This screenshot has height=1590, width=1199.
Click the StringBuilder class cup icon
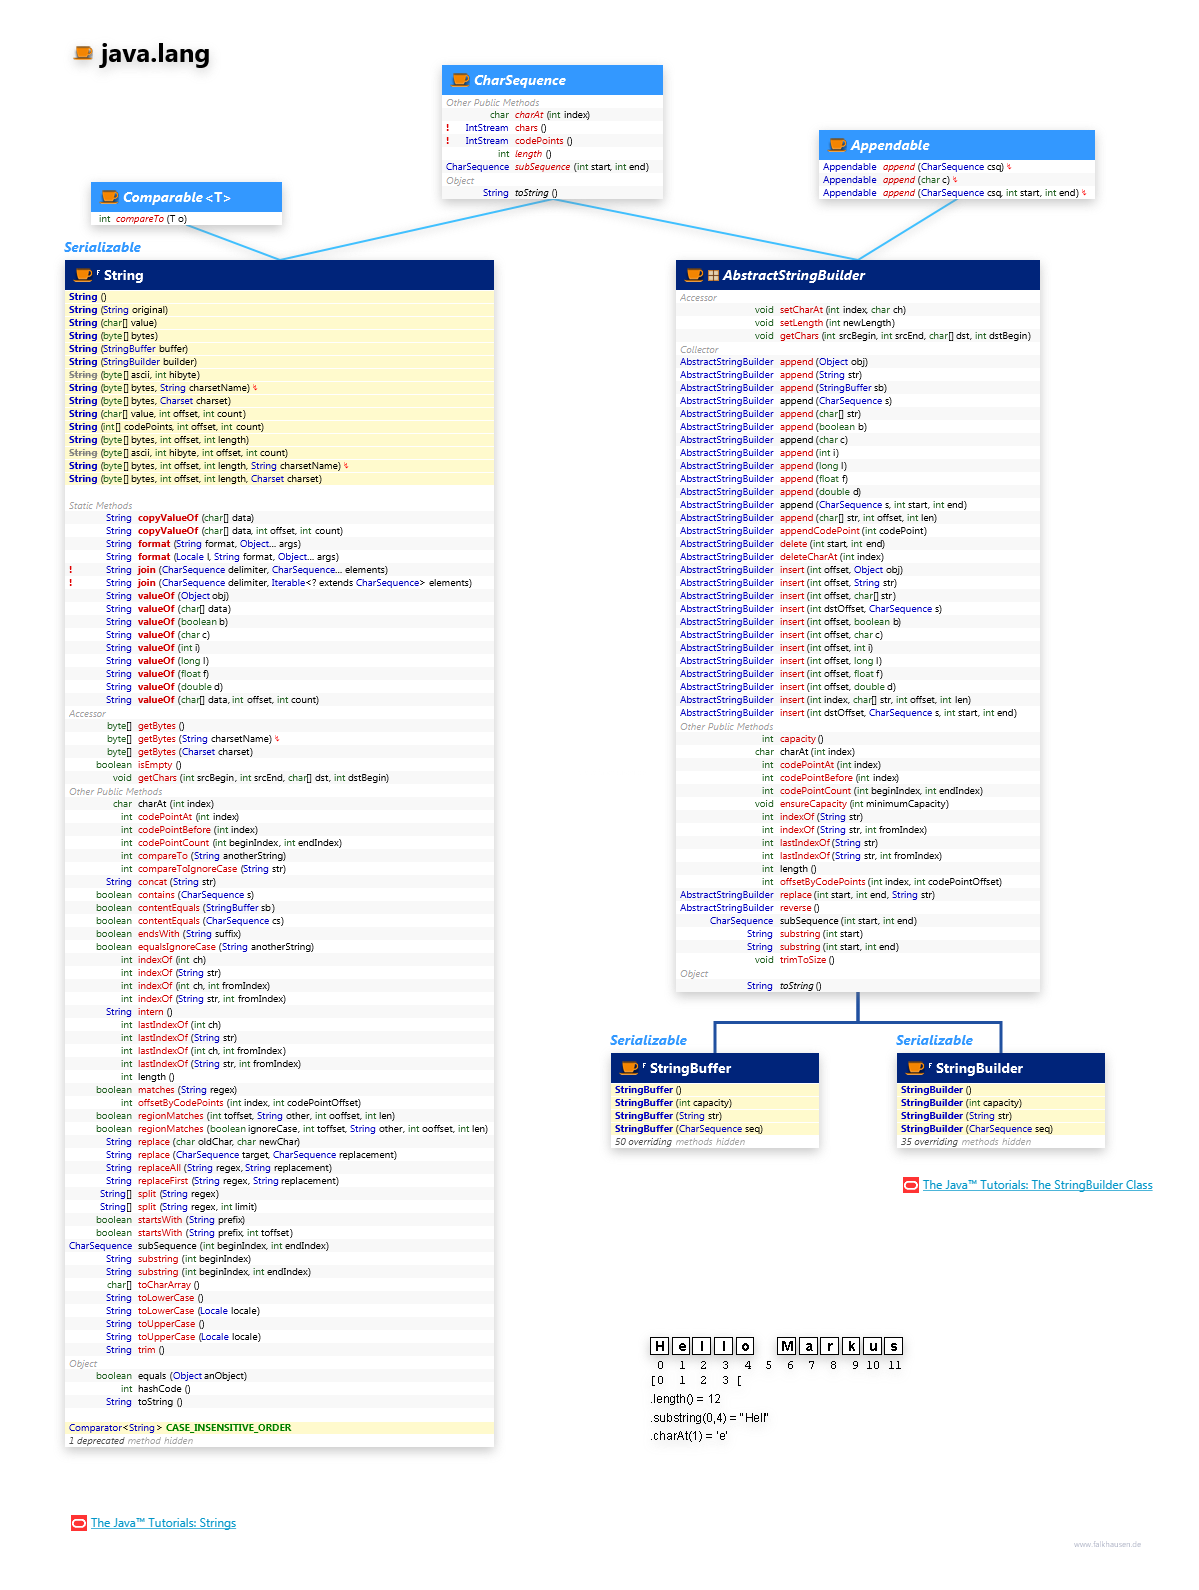[x=915, y=1068]
